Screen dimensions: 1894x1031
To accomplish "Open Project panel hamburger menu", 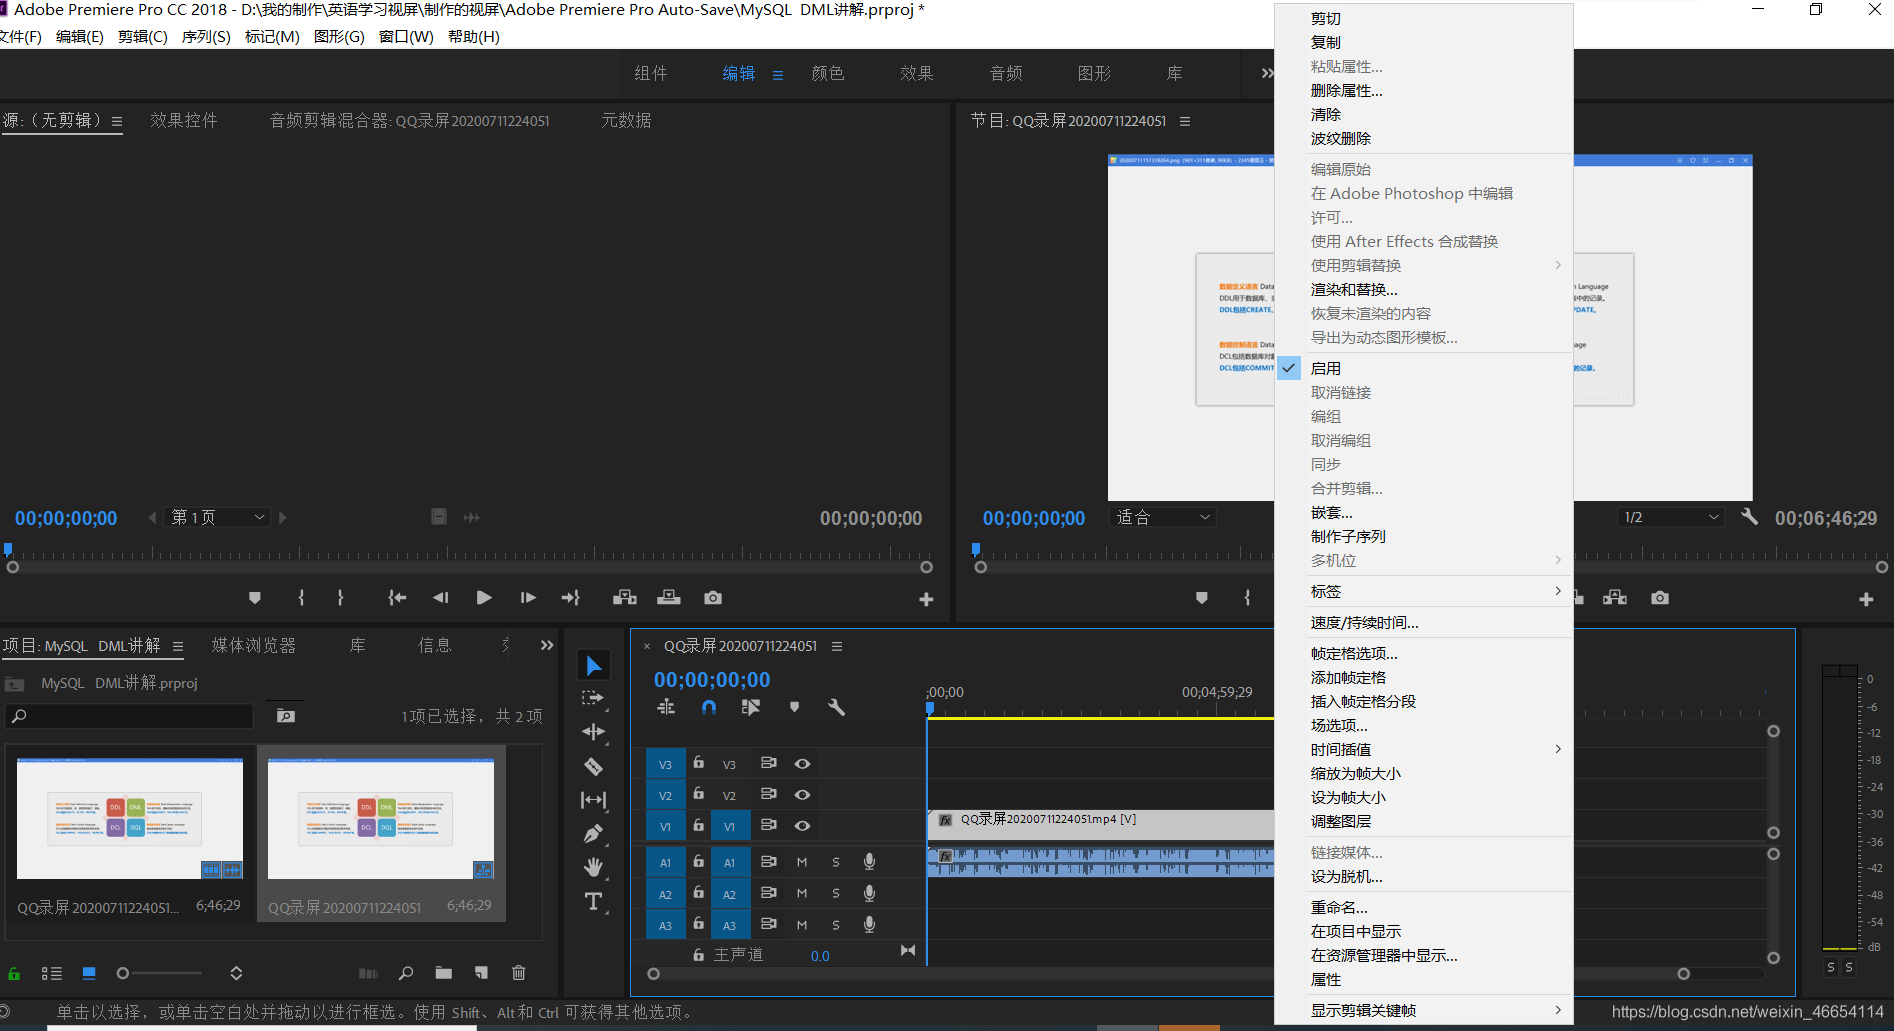I will click(178, 647).
